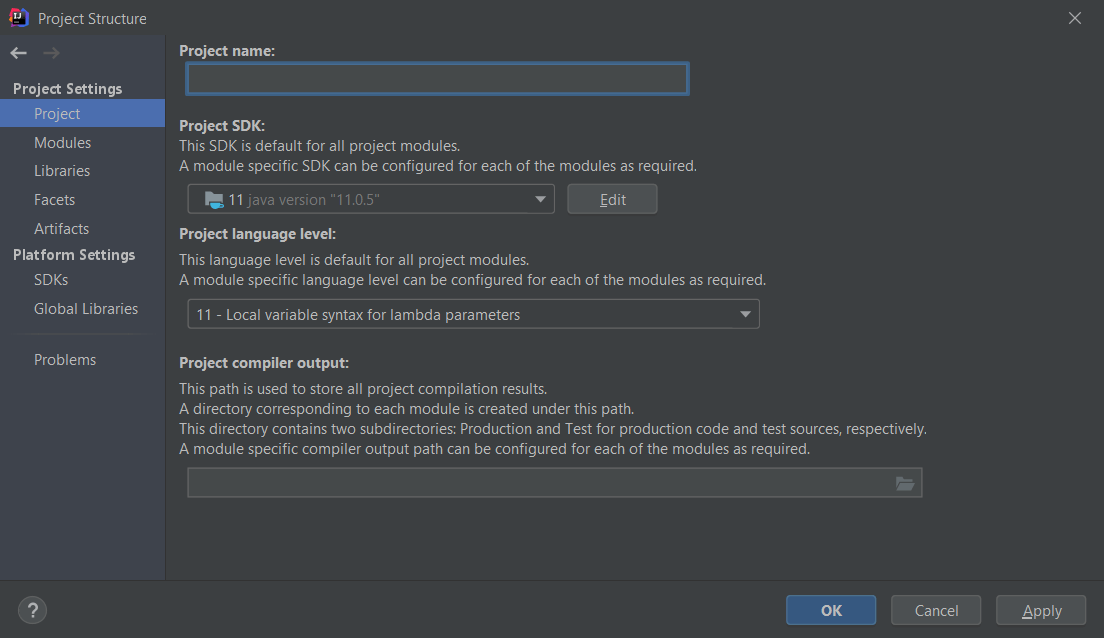Image resolution: width=1104 pixels, height=638 pixels.
Task: Click the help question mark icon
Action: click(x=32, y=610)
